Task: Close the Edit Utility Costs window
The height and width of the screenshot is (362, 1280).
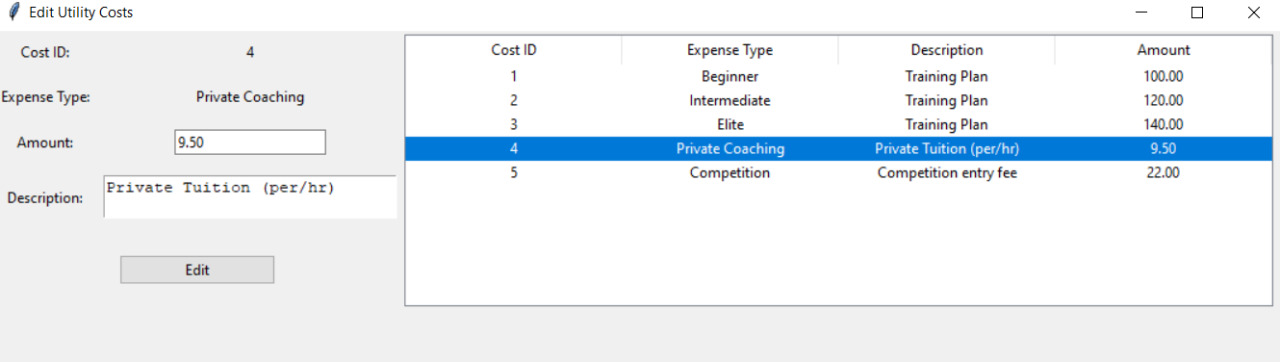Action: click(1253, 13)
